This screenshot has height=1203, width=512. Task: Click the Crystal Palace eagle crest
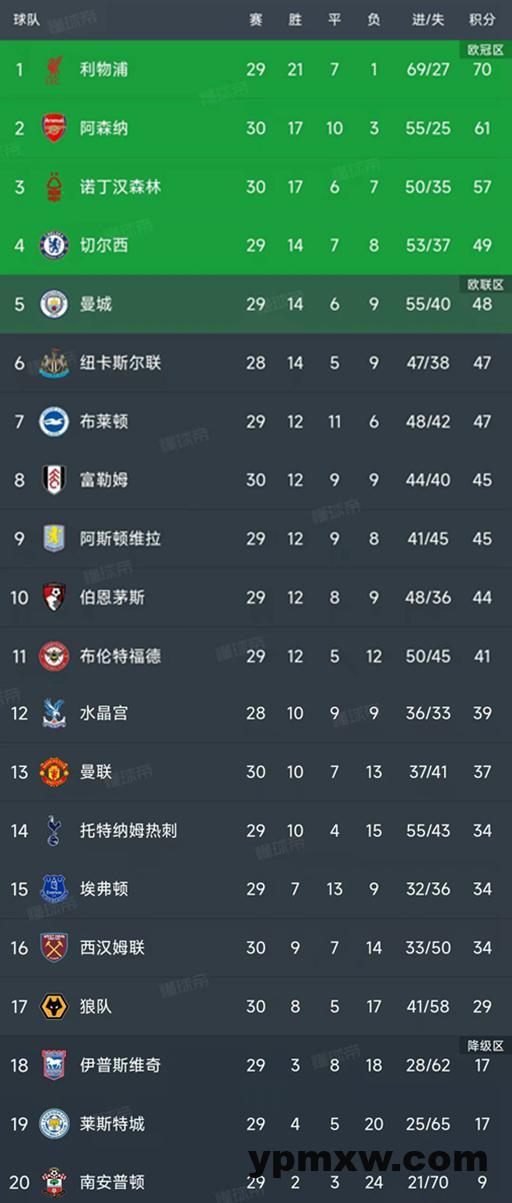[x=54, y=714]
